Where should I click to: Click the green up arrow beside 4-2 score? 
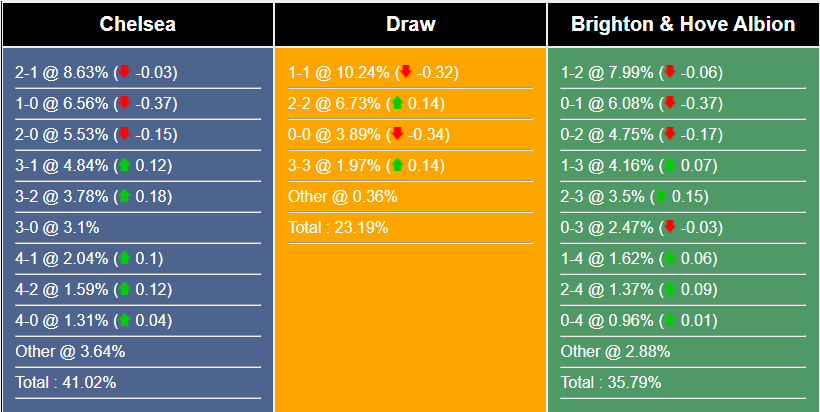124,289
